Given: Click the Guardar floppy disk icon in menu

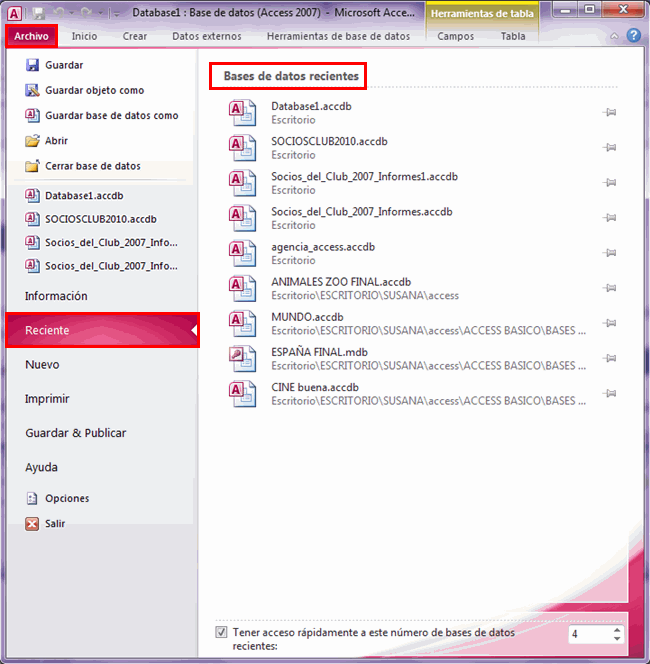Looking at the screenshot, I should (x=32, y=65).
